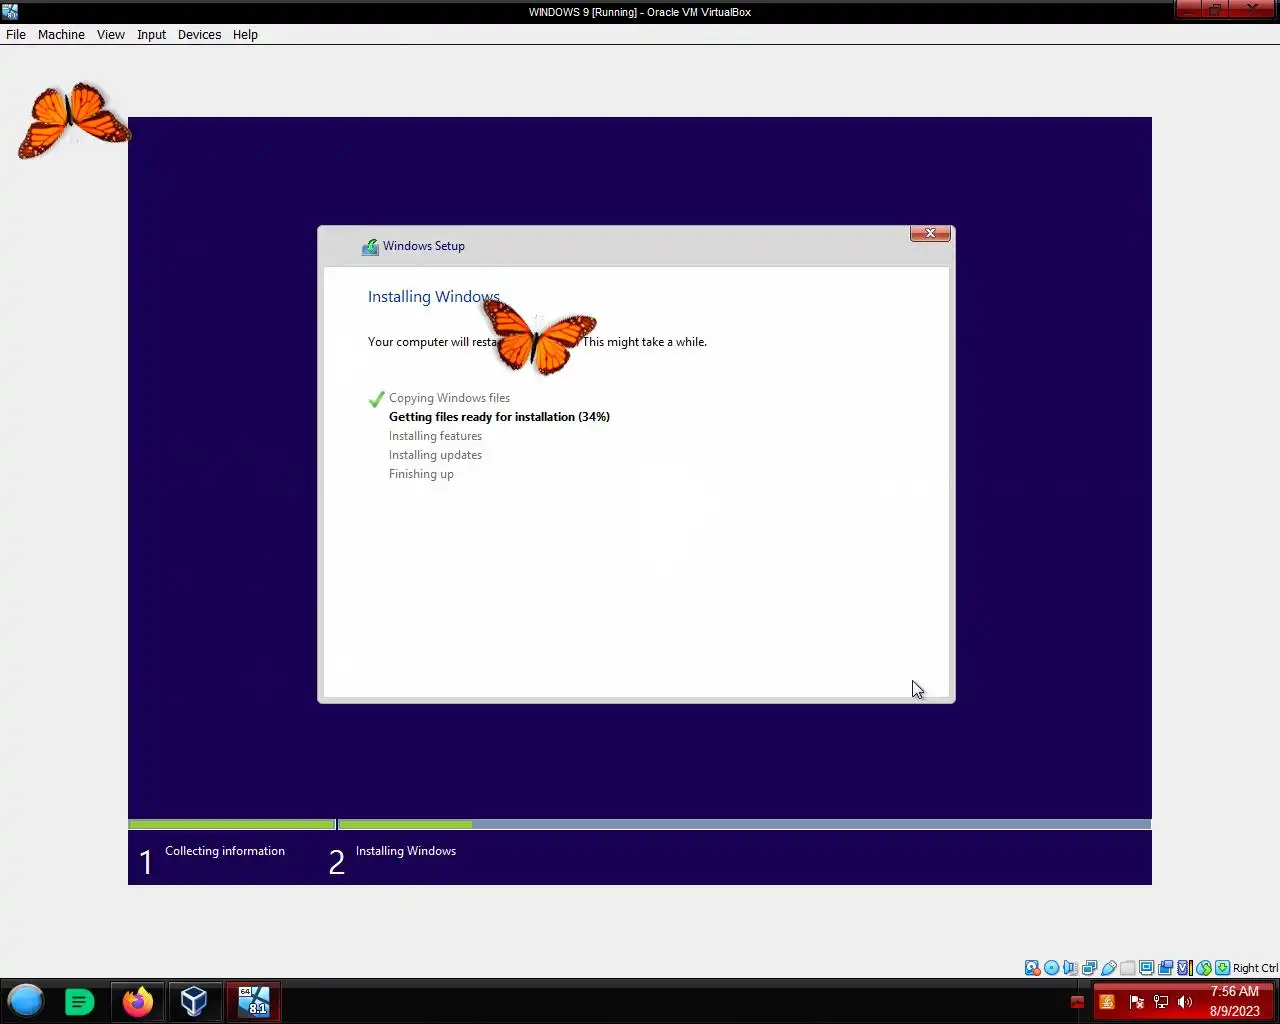
Task: Click the green checkmark beside Copying Windows files
Action: click(376, 398)
